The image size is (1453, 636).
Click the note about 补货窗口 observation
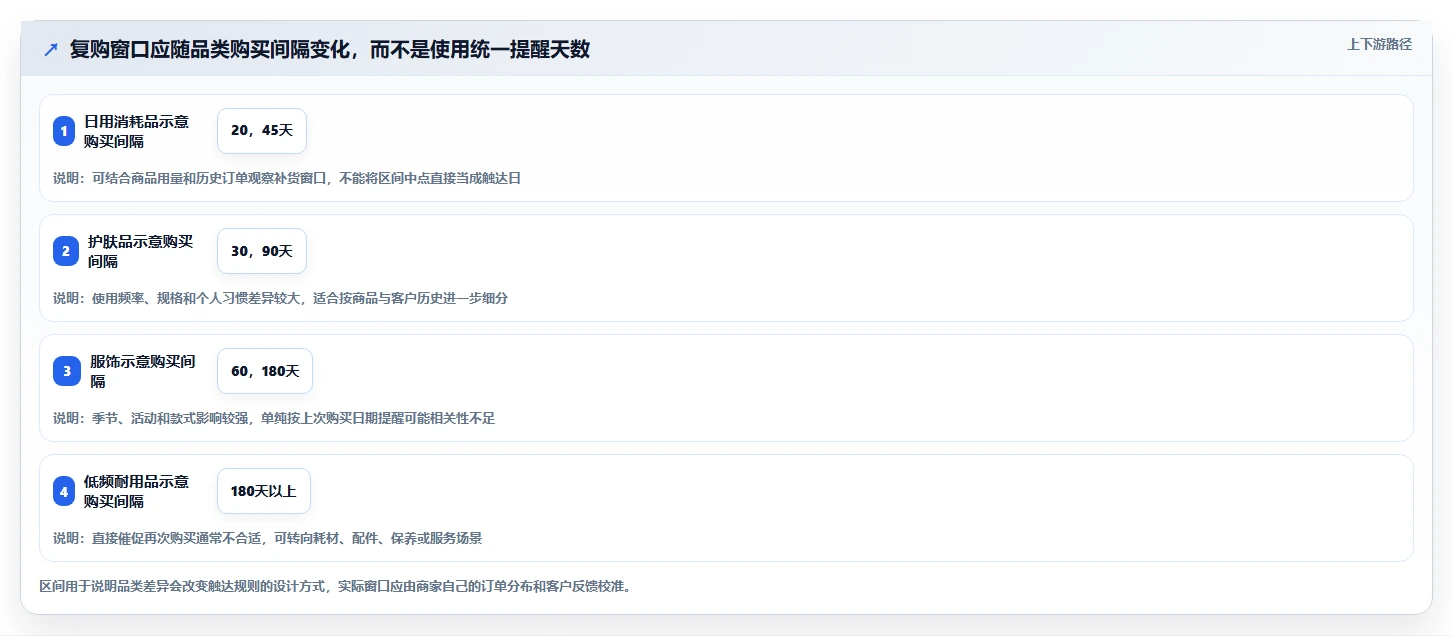[287, 178]
